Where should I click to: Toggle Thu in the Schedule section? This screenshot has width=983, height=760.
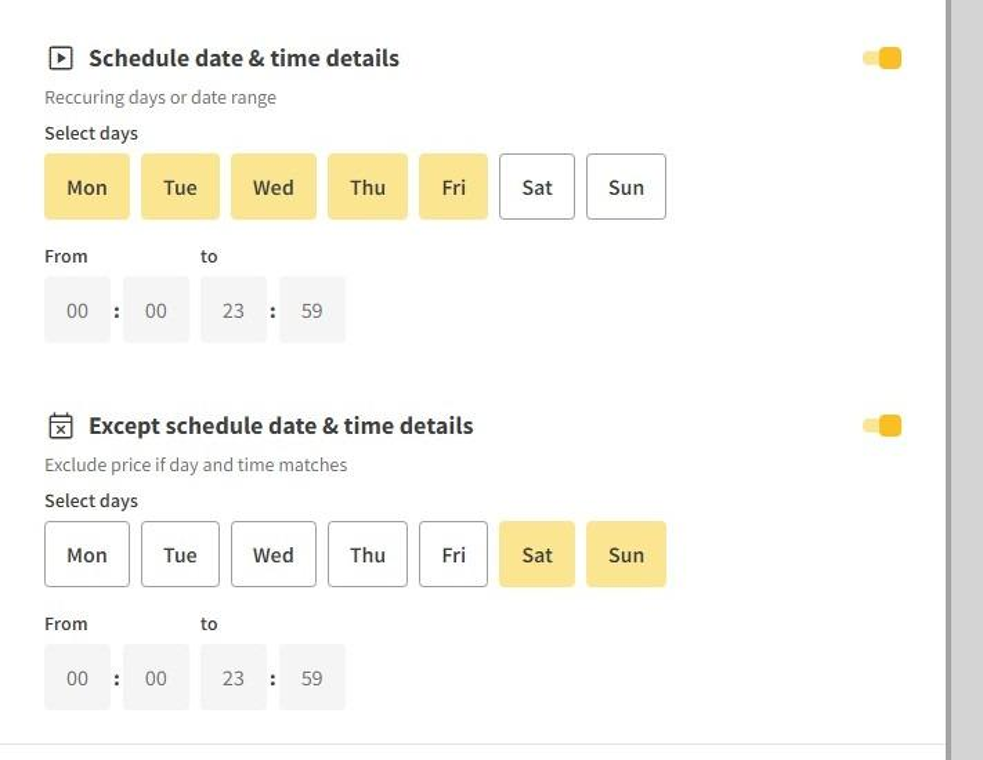367,187
